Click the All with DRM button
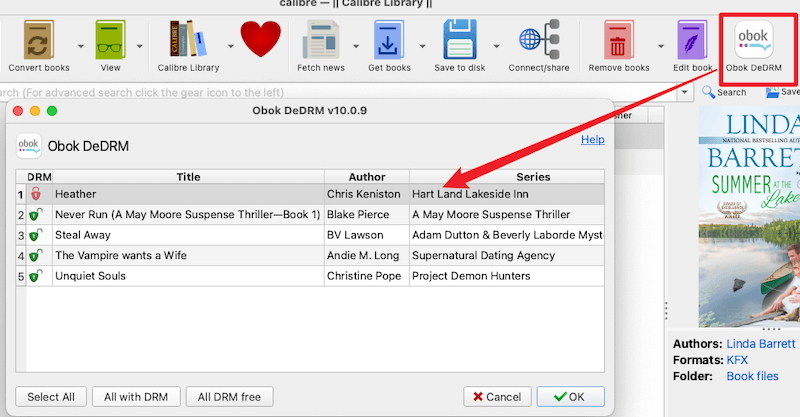The width and height of the screenshot is (800, 417). (x=136, y=397)
